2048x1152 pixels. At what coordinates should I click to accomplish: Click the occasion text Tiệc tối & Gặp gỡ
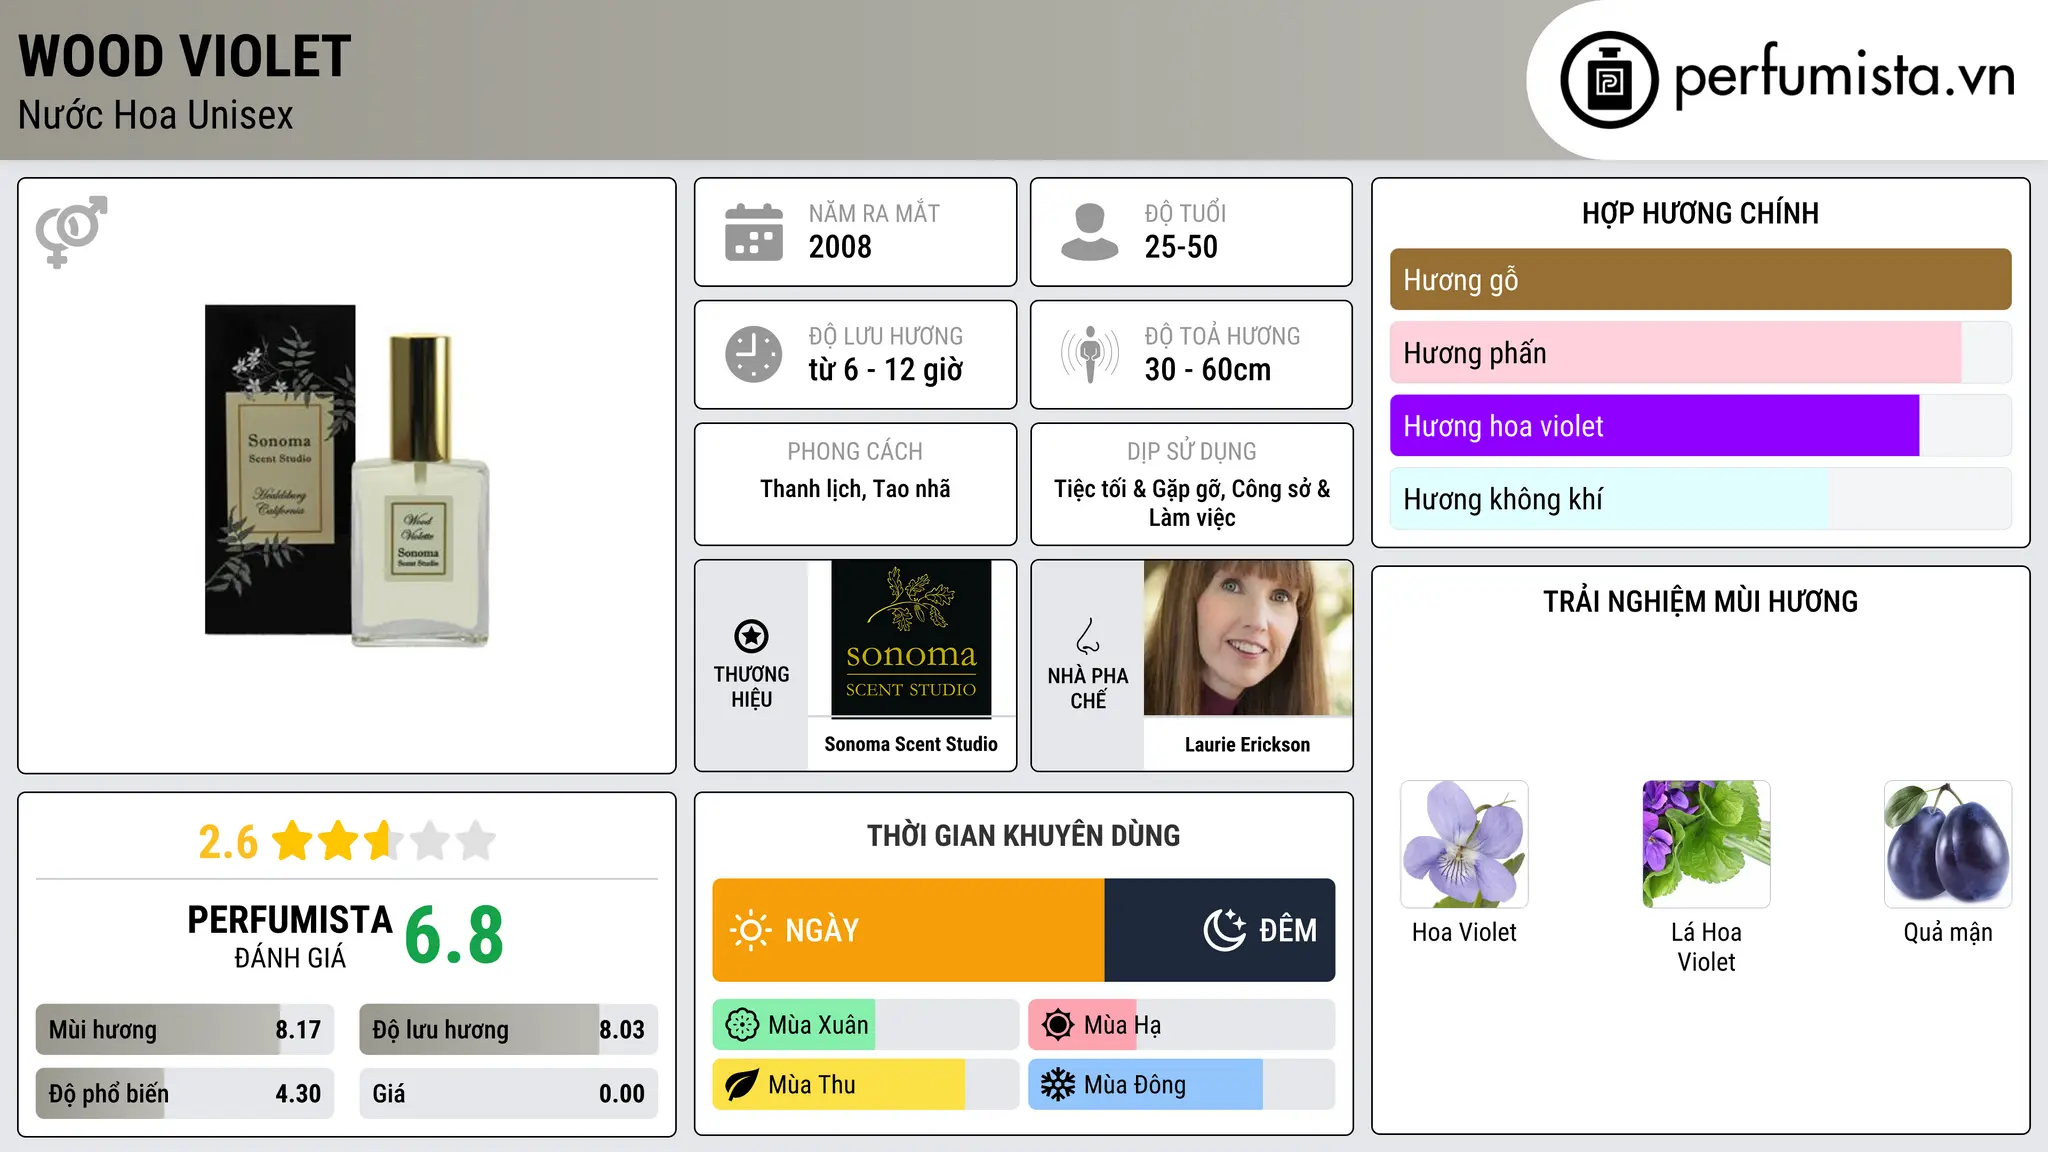pyautogui.click(x=1139, y=489)
